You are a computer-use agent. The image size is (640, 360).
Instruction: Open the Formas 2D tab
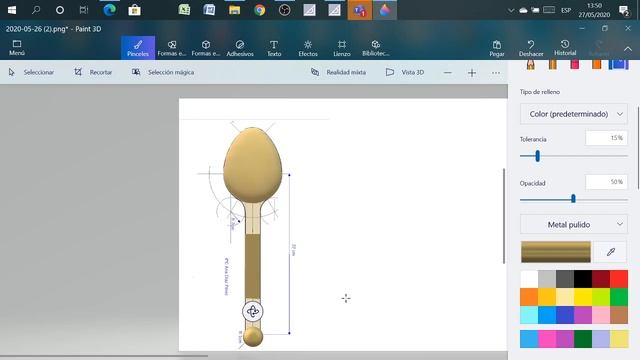[x=172, y=48]
